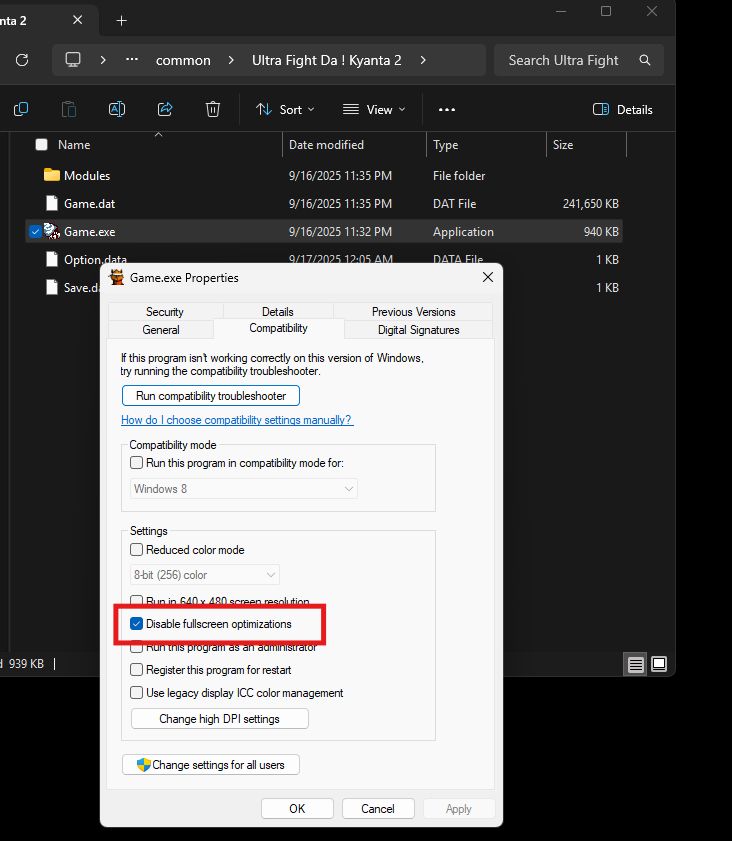The height and width of the screenshot is (841, 732).
Task: Uncheck the Game.exe row selection checkbox
Action: tap(35, 232)
